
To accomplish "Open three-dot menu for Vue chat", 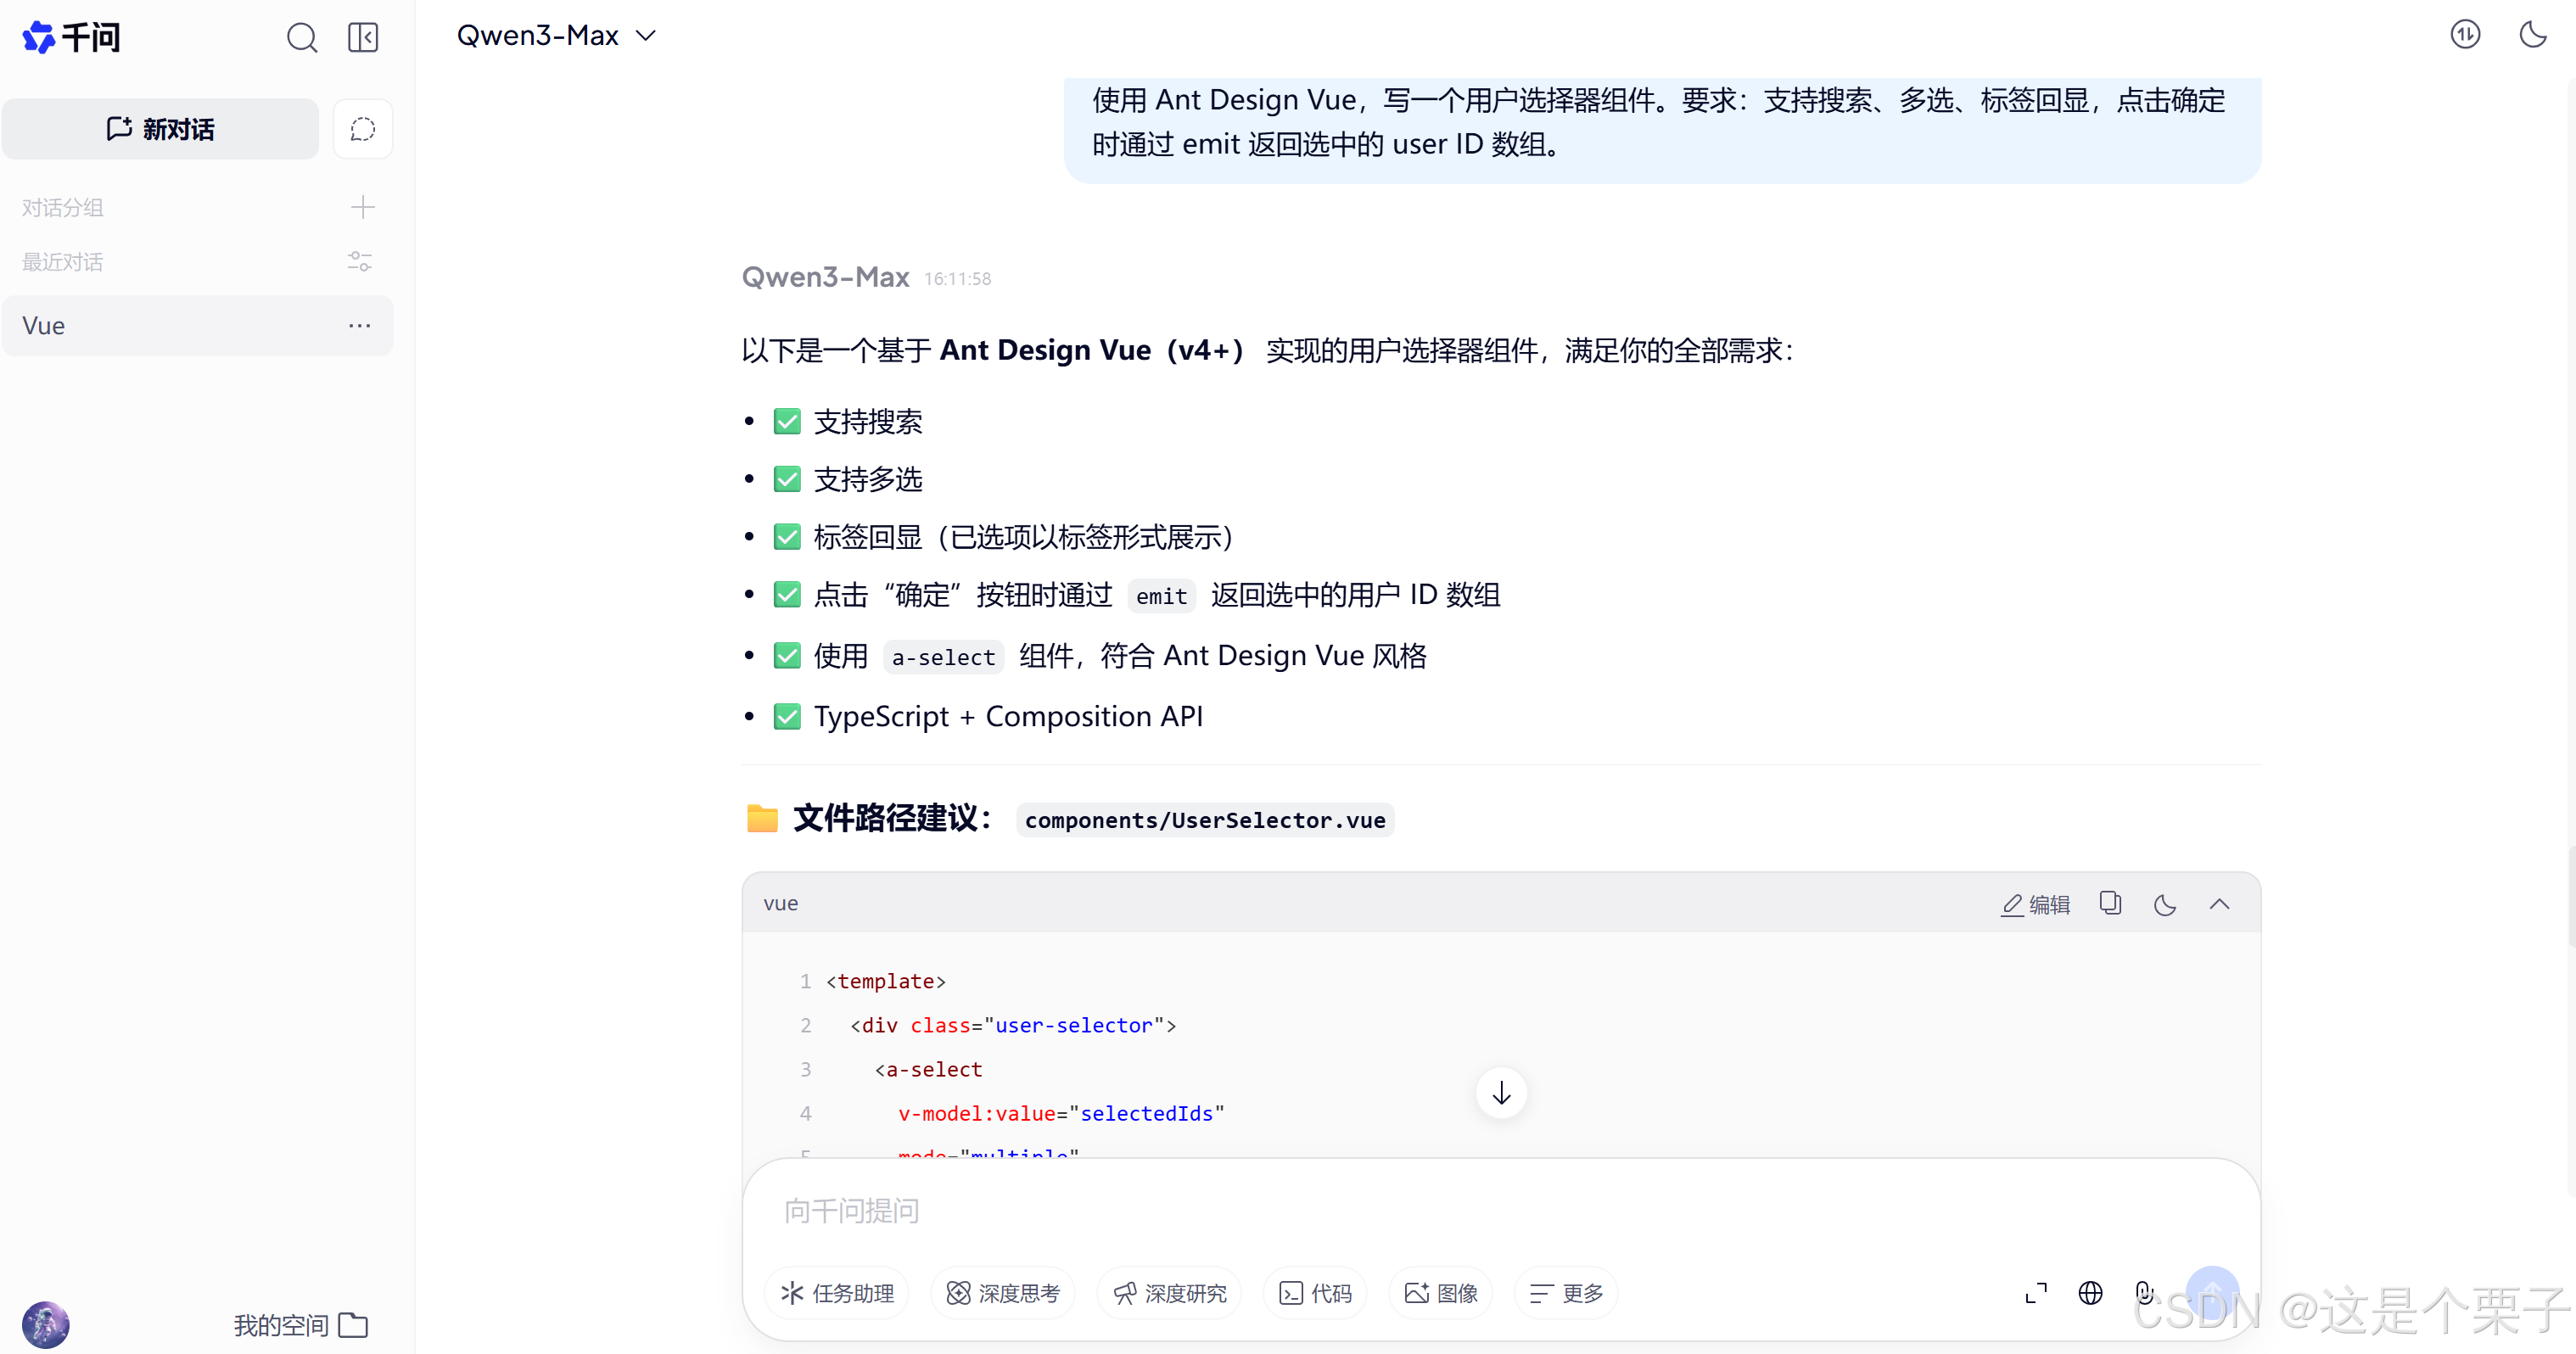I will pos(359,326).
